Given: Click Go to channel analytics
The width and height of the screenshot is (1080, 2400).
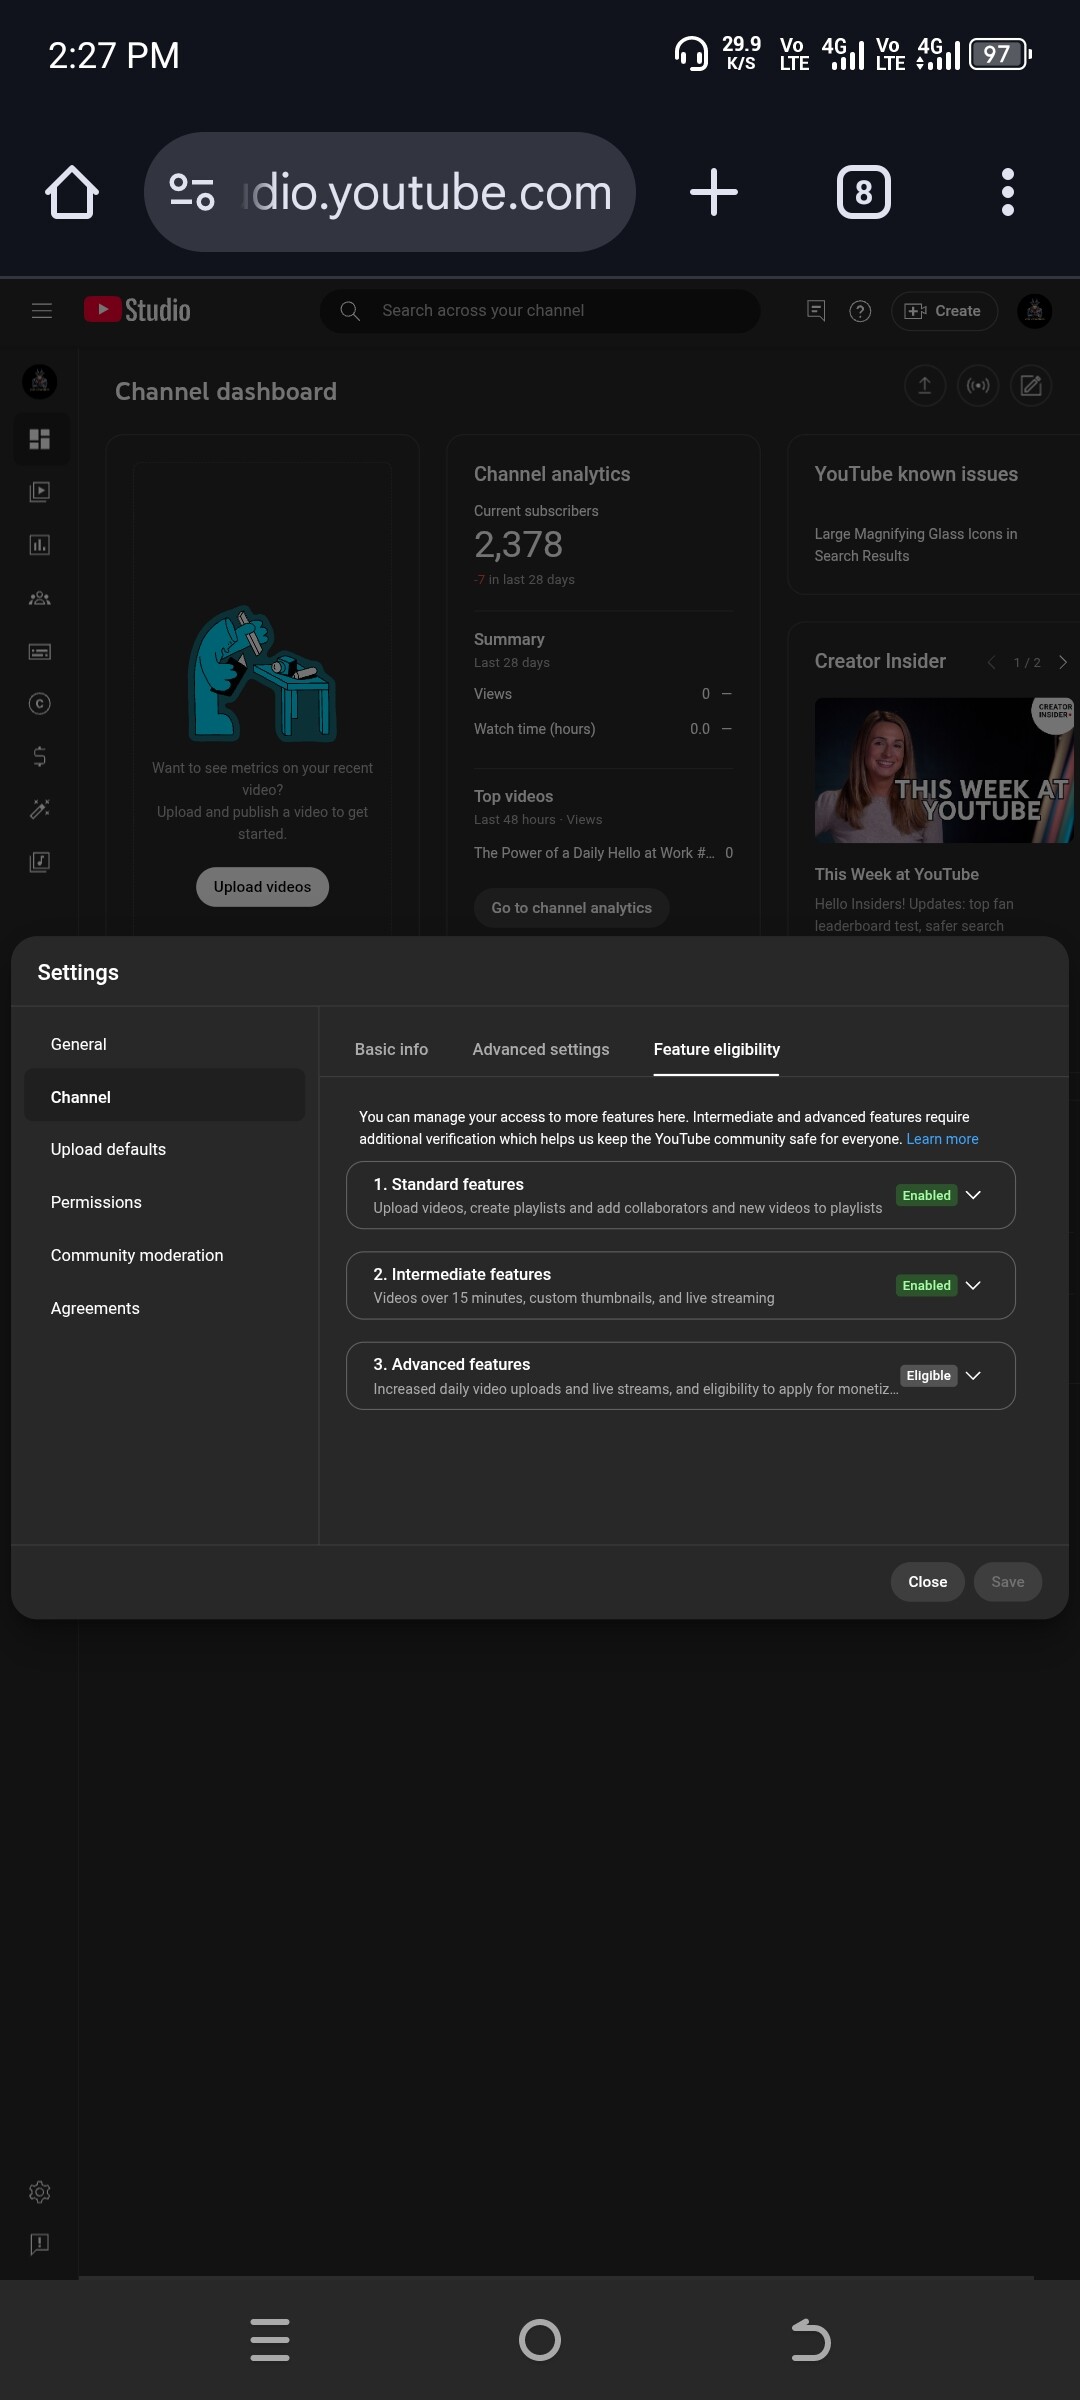Looking at the screenshot, I should 571,908.
